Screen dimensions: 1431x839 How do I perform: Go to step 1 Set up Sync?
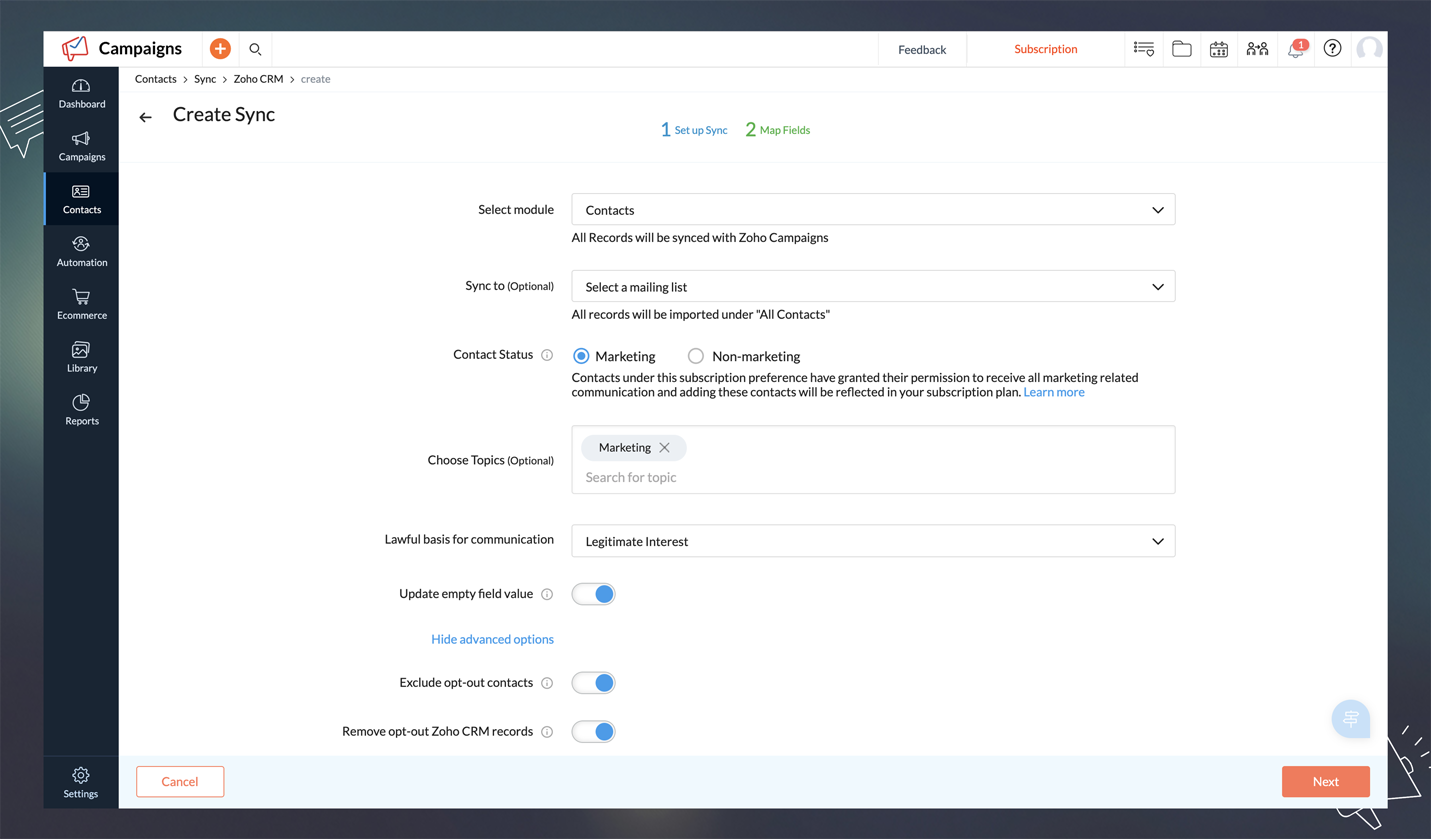tap(694, 130)
